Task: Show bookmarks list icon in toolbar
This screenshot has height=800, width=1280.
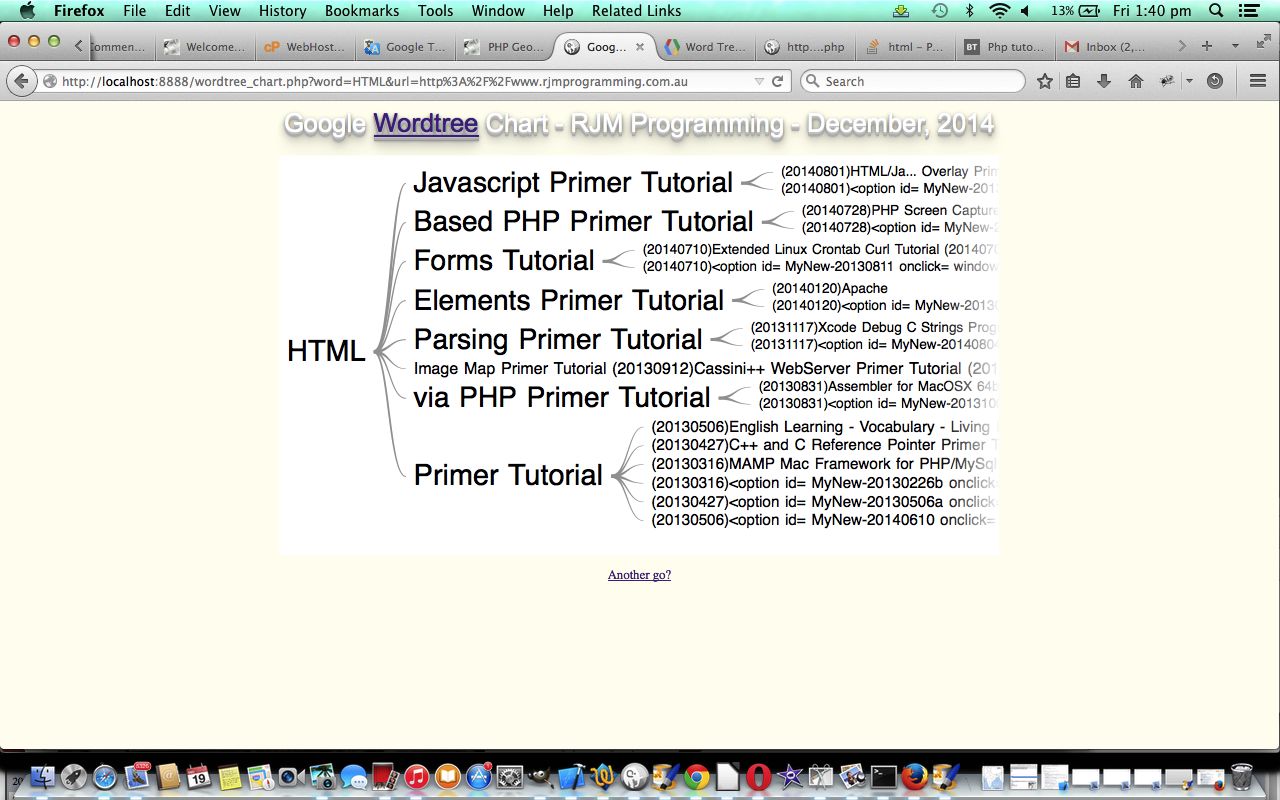Action: [1073, 81]
